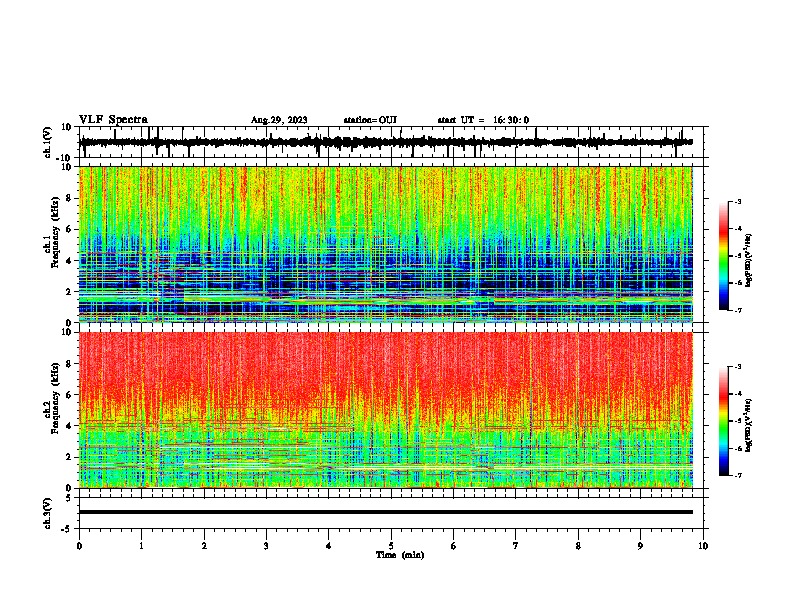Click the -7 label on the ch.1 color bar
This screenshot has width=792, height=612.
pyautogui.click(x=737, y=310)
